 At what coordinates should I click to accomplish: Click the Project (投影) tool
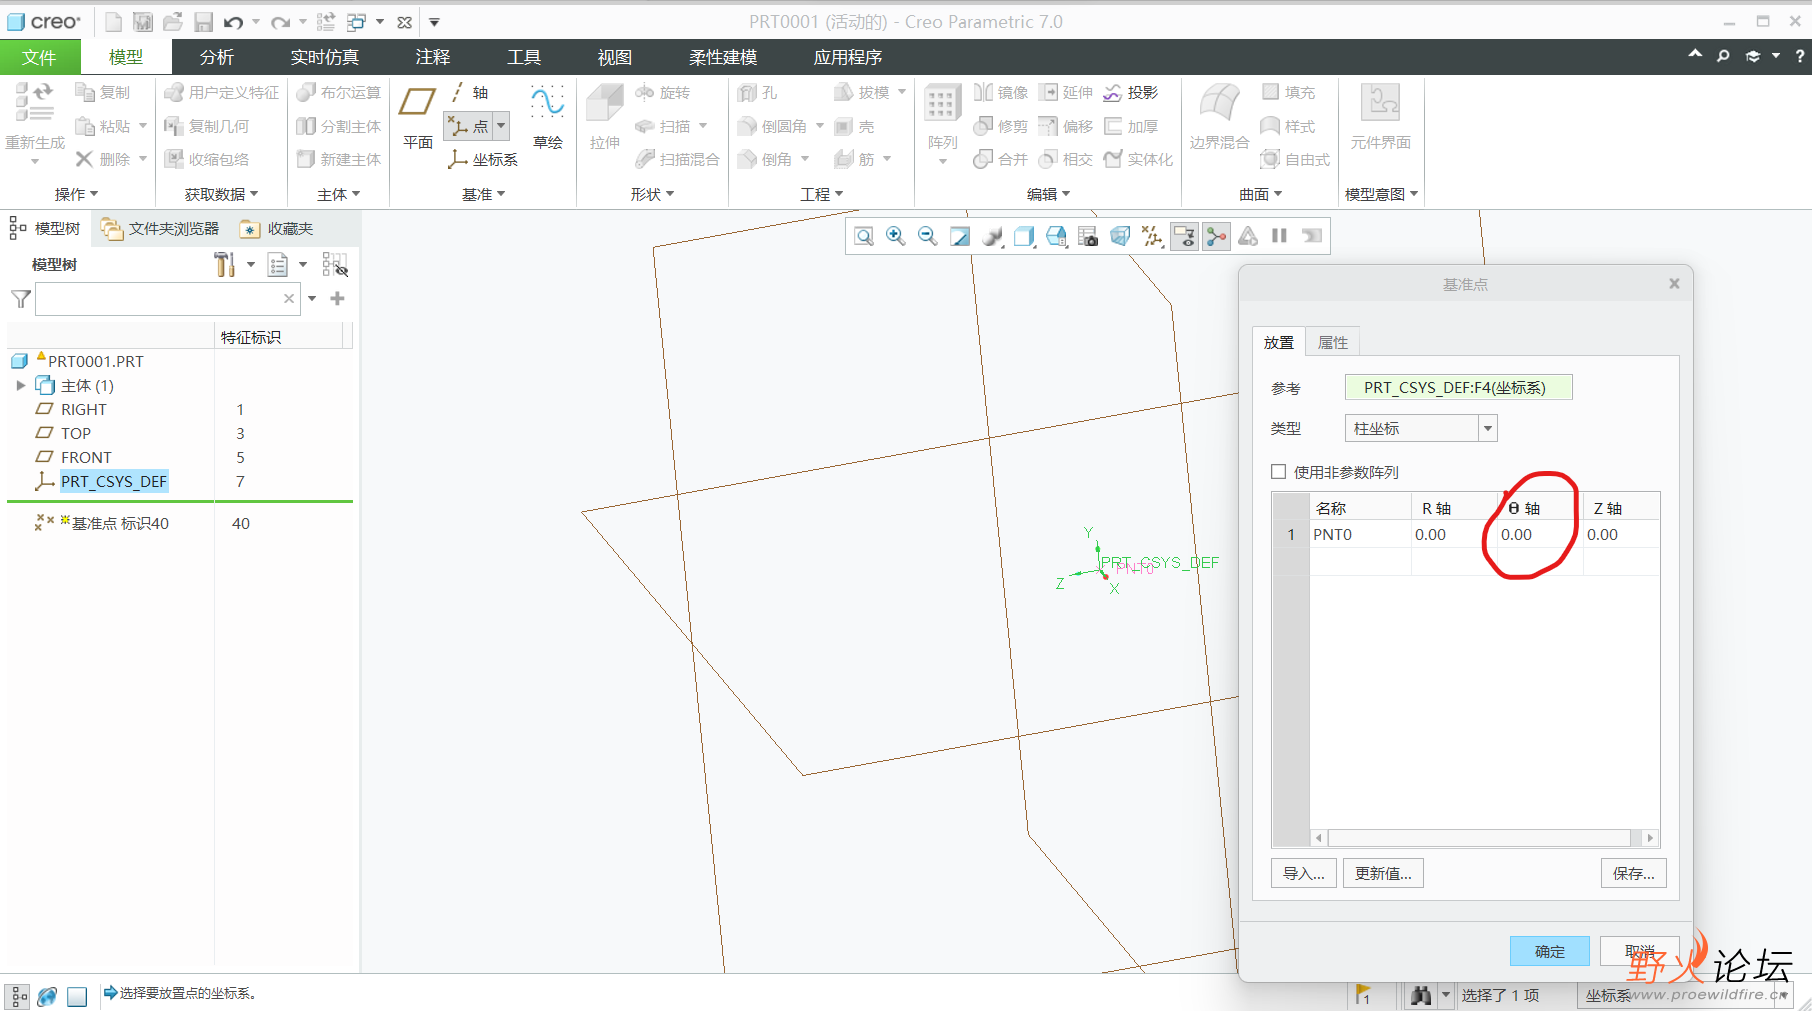point(1131,93)
